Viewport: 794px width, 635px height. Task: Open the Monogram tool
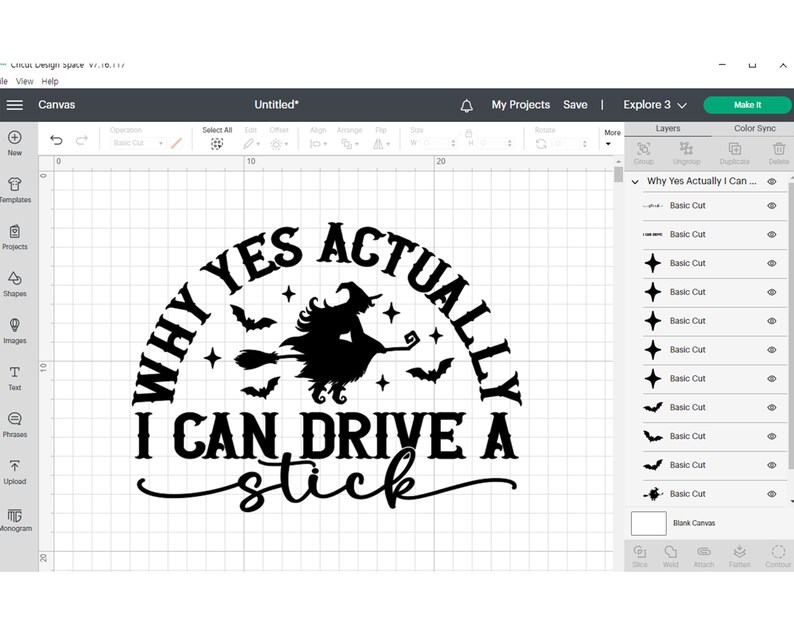(x=15, y=519)
